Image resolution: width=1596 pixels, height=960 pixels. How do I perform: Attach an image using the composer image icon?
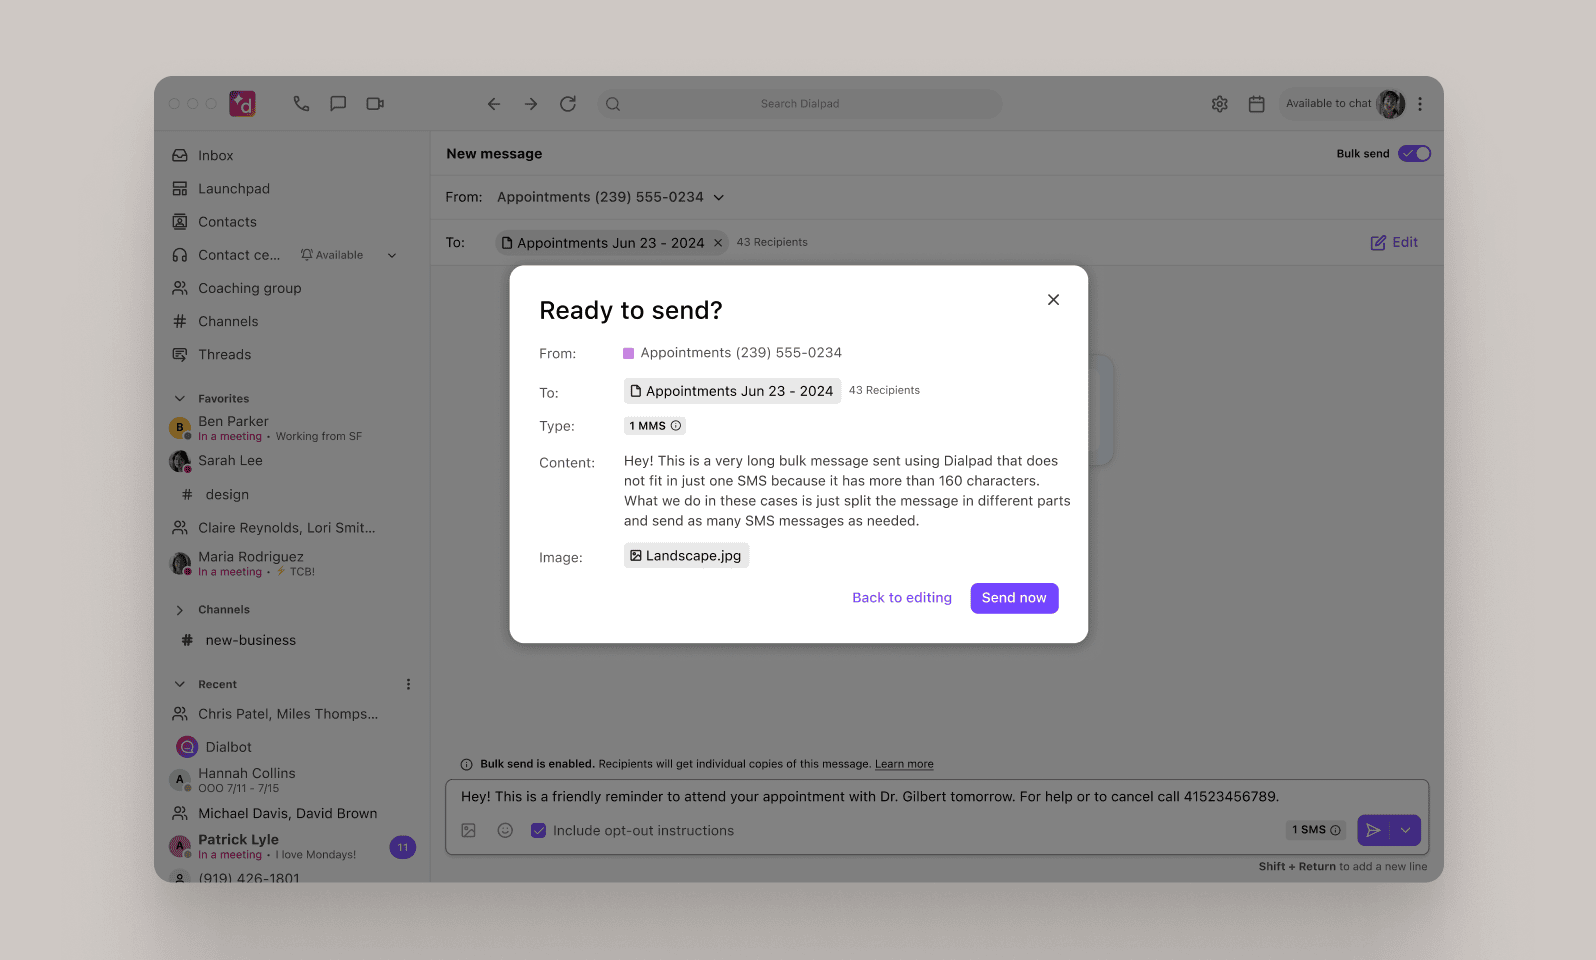click(469, 830)
